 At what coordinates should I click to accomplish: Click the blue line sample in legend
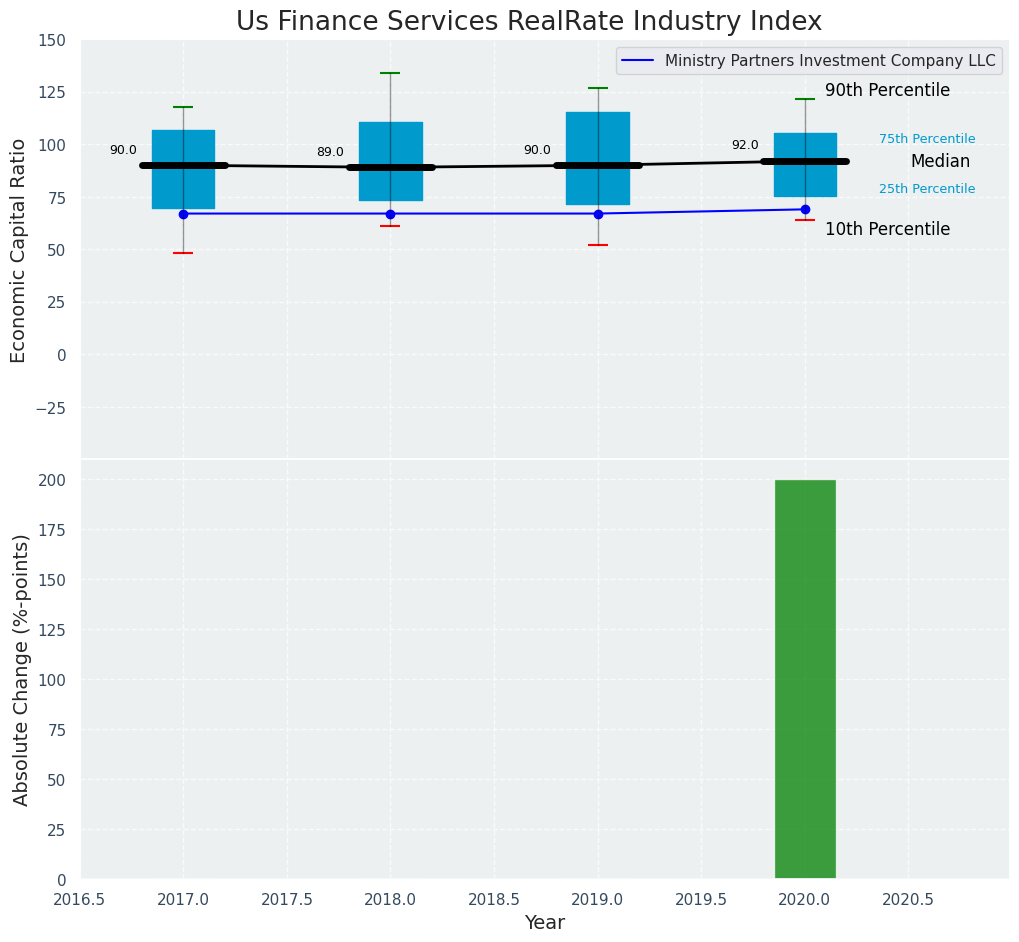[638, 61]
